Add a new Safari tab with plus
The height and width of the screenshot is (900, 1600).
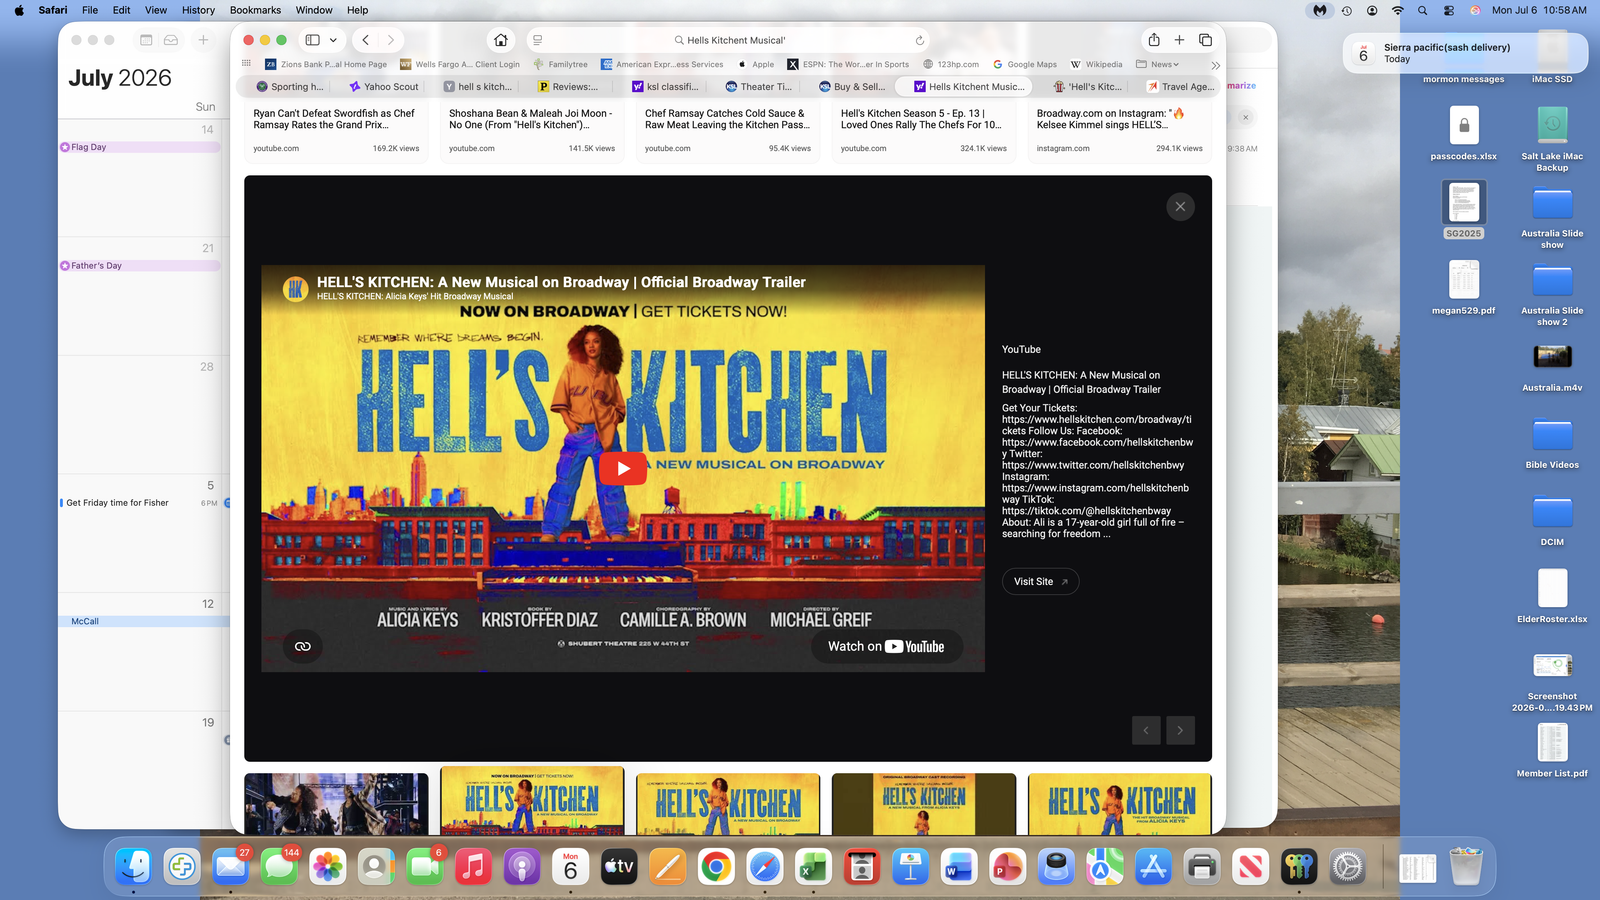click(1179, 40)
